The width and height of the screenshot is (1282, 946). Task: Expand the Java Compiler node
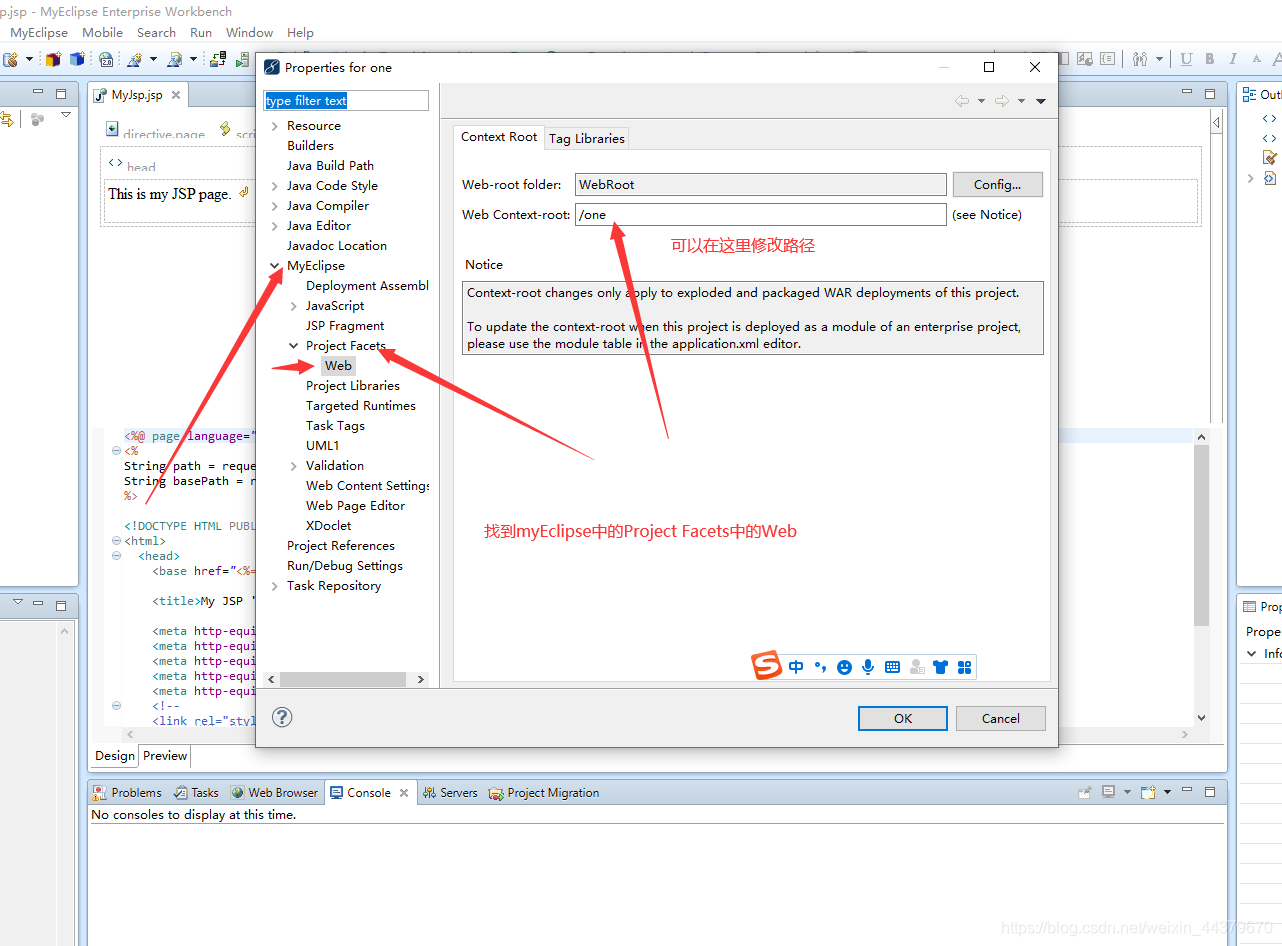pos(275,206)
